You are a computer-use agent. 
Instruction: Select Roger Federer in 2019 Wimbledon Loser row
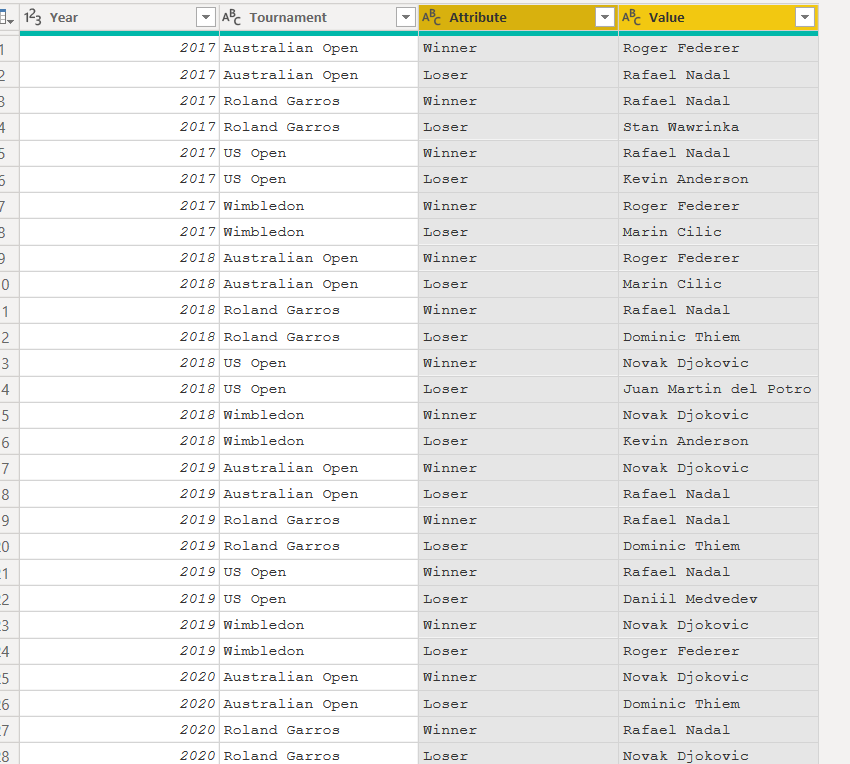pyautogui.click(x=718, y=651)
